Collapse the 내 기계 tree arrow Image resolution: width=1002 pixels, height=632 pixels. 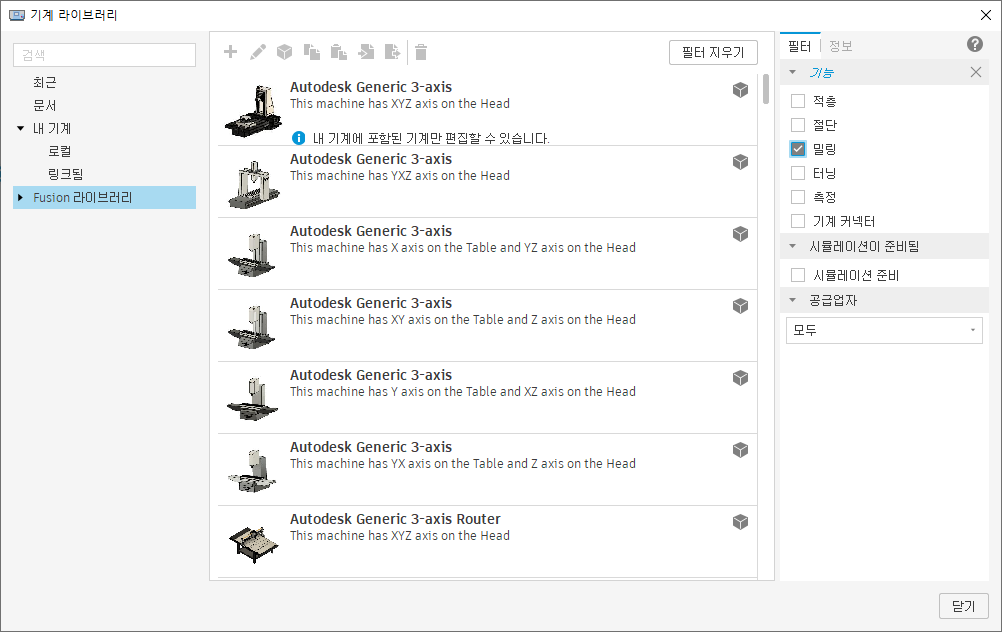[20, 128]
